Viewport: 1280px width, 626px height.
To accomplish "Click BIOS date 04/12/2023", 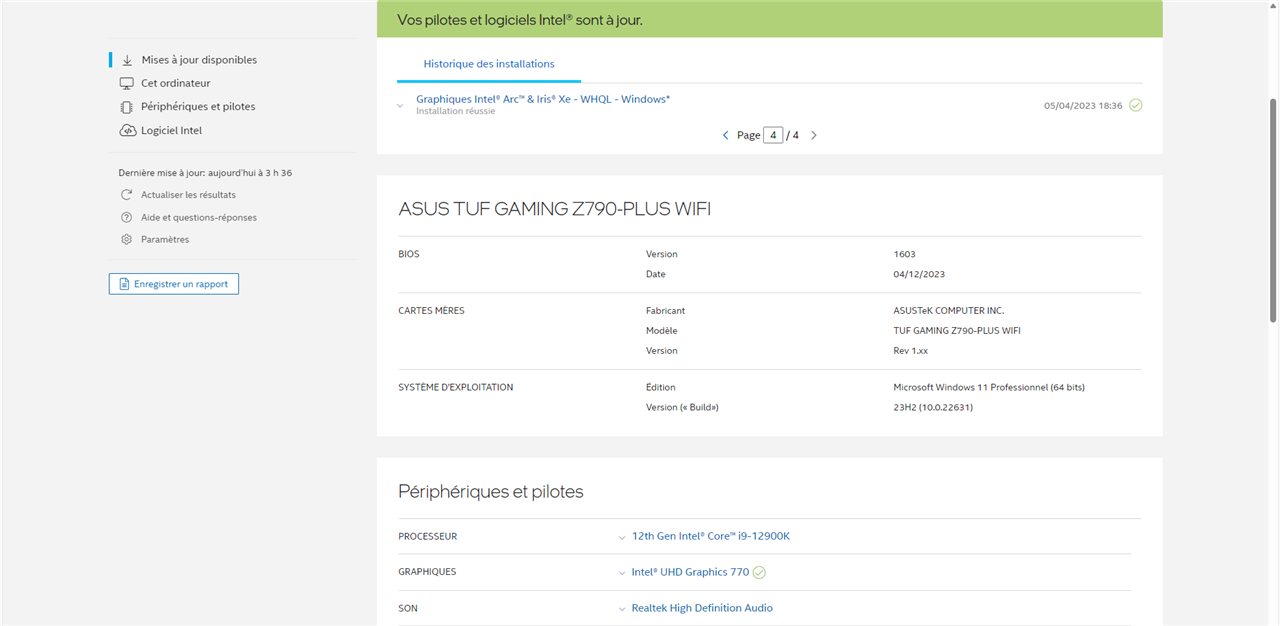I will click(x=919, y=274).
